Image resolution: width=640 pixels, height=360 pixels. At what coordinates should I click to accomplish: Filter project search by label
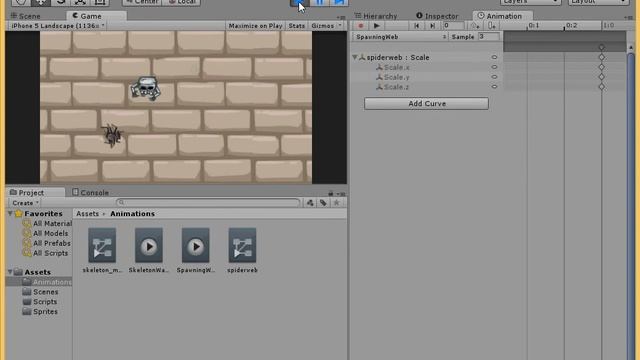[x=323, y=203]
